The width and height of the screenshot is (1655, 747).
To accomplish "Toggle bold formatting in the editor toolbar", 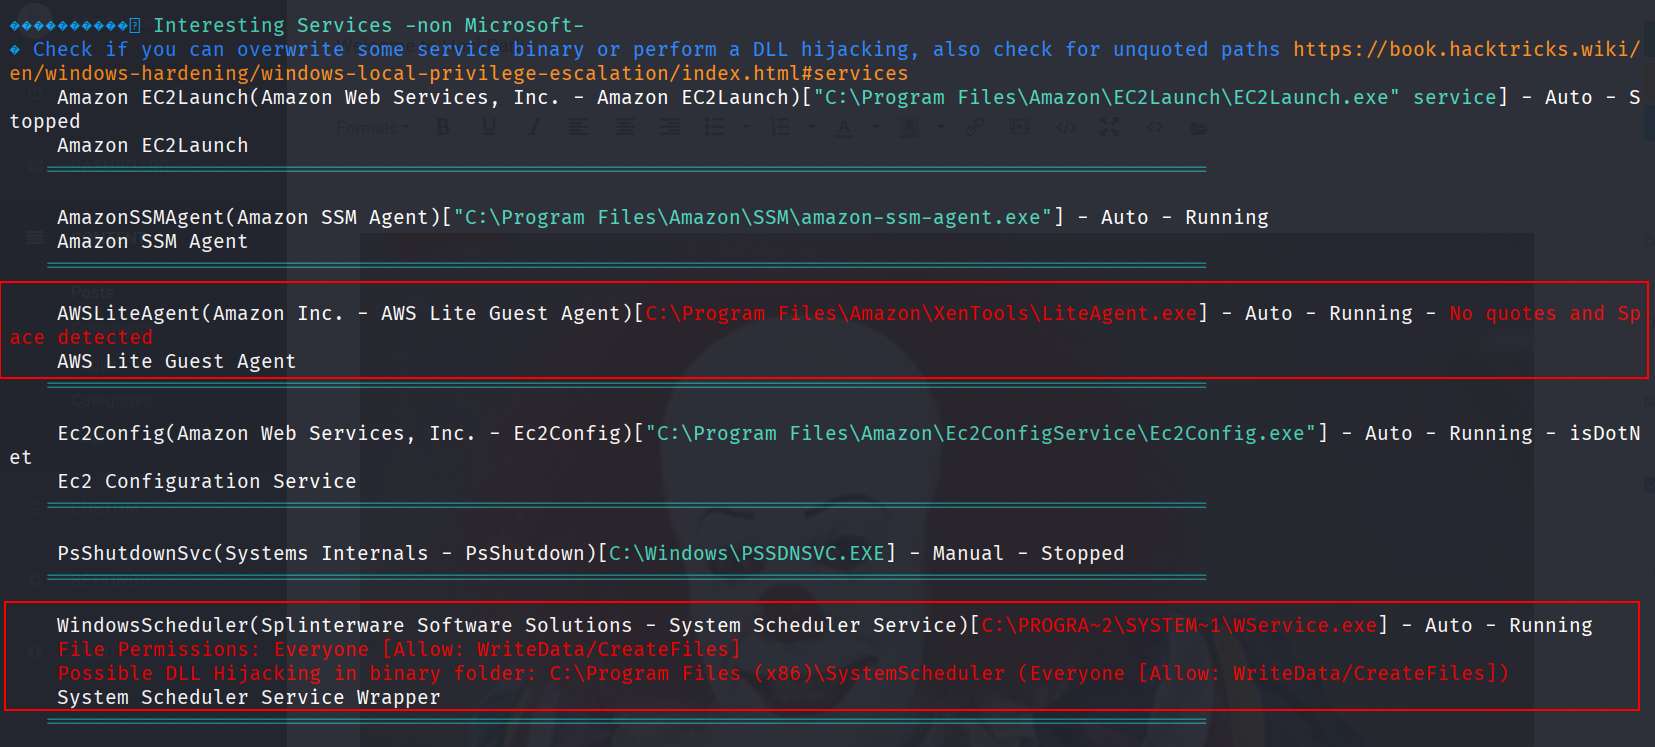I will tap(443, 127).
